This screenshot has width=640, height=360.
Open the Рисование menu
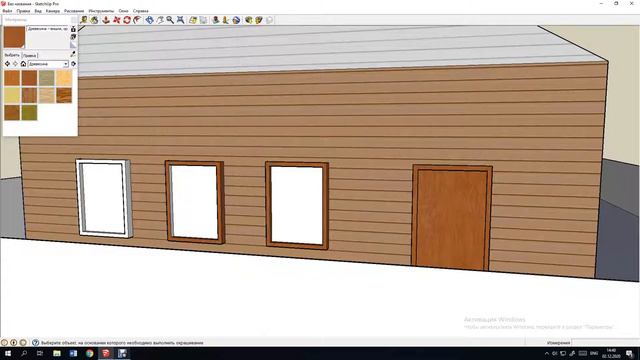[74, 11]
